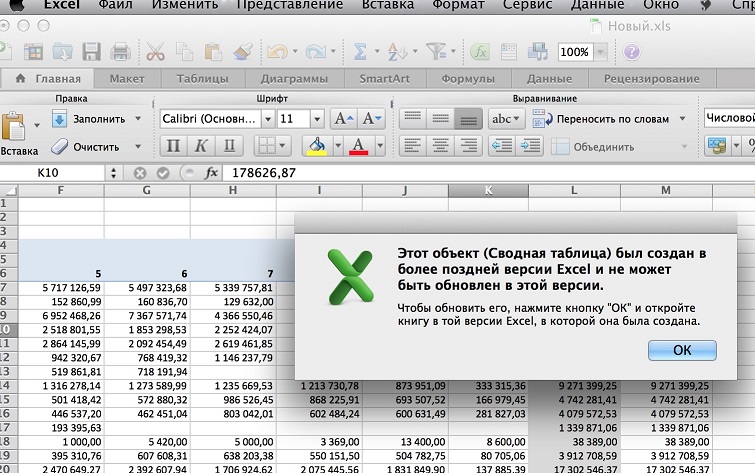
Task: Click the Fill color paint bucket
Action: pos(317,146)
